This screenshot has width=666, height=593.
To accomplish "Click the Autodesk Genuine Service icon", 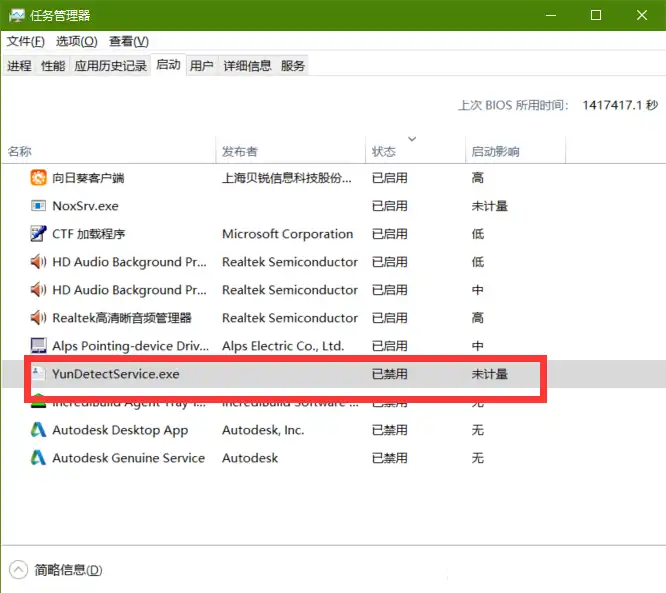I will (38, 458).
